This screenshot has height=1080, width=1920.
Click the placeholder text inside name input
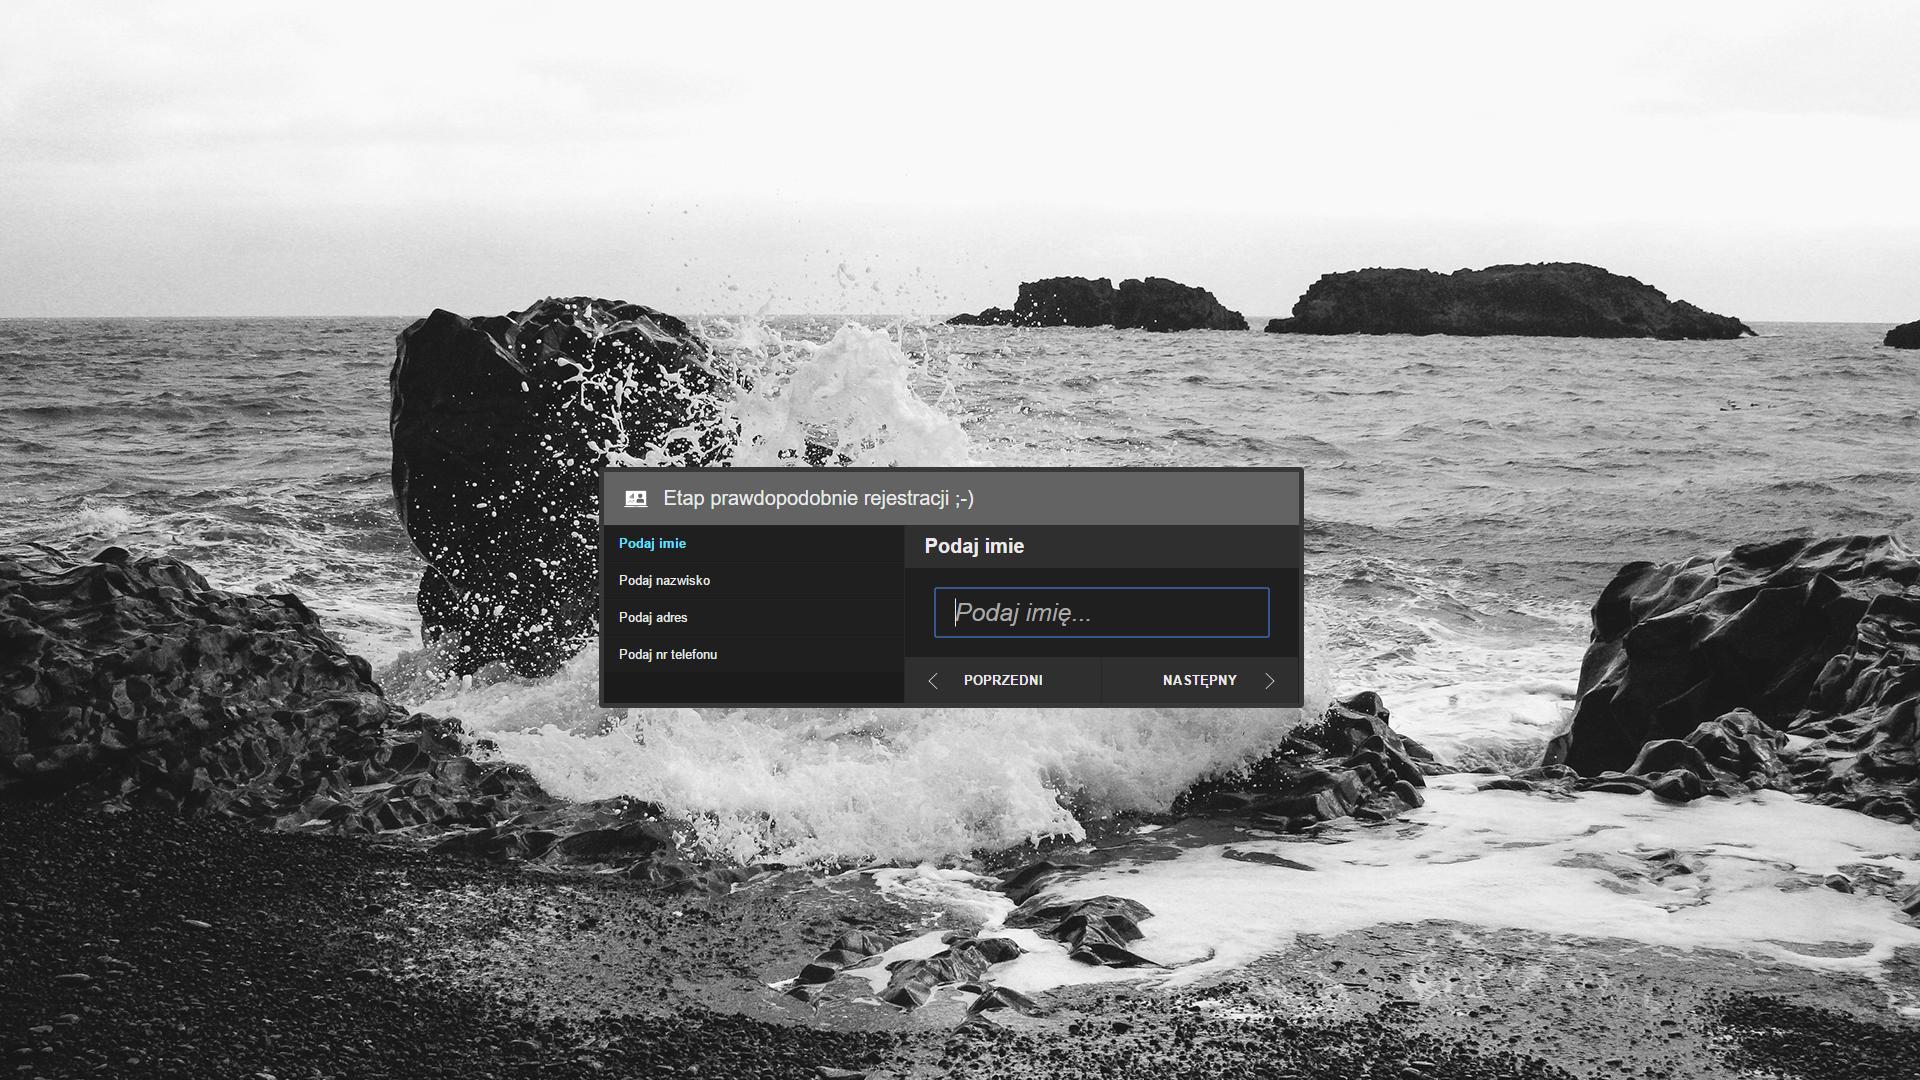pyautogui.click(x=1022, y=613)
